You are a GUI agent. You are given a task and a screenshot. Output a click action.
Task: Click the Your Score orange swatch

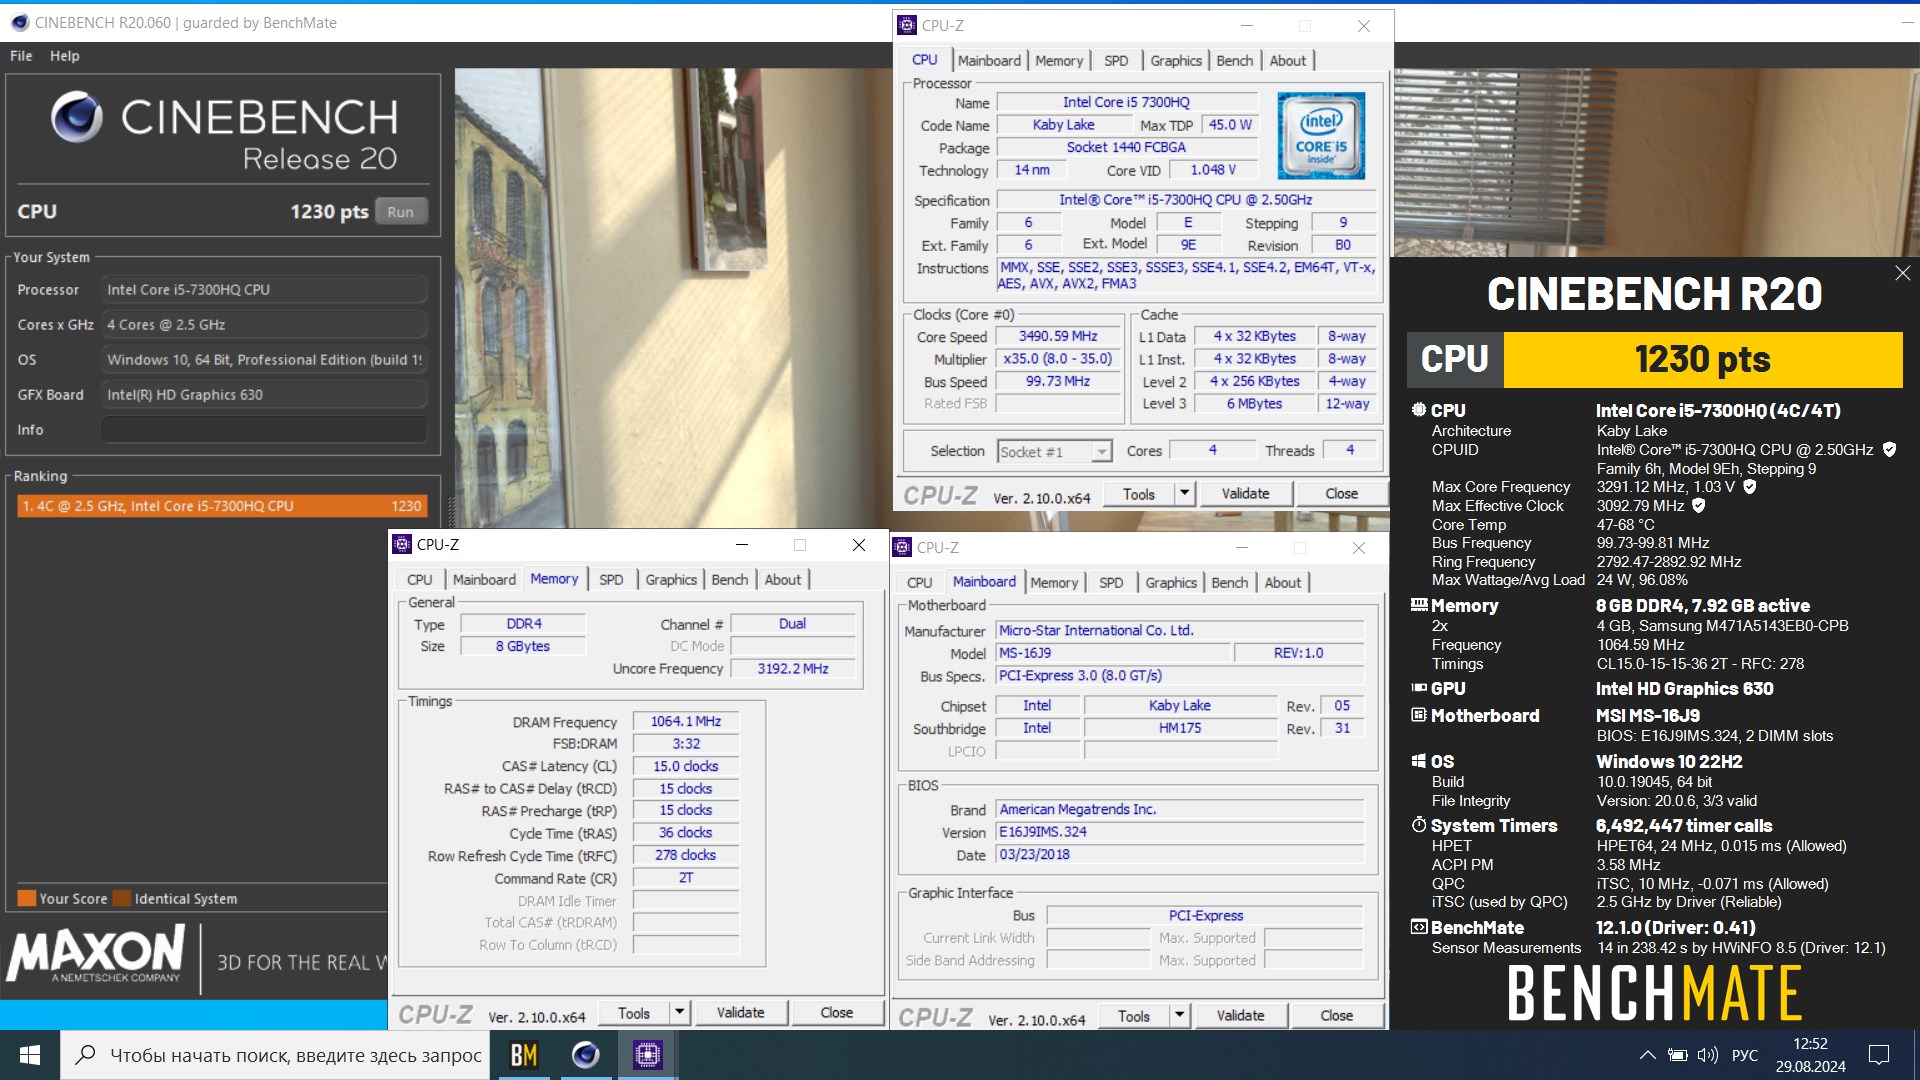click(x=27, y=898)
